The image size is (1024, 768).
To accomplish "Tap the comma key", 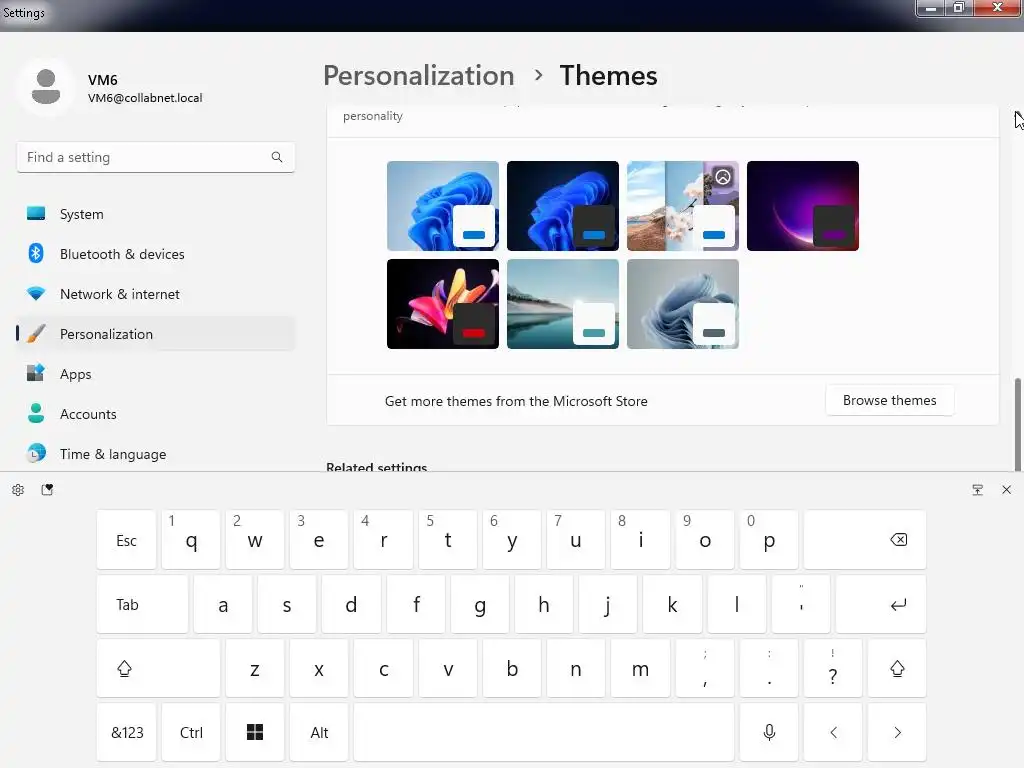I will coord(705,668).
